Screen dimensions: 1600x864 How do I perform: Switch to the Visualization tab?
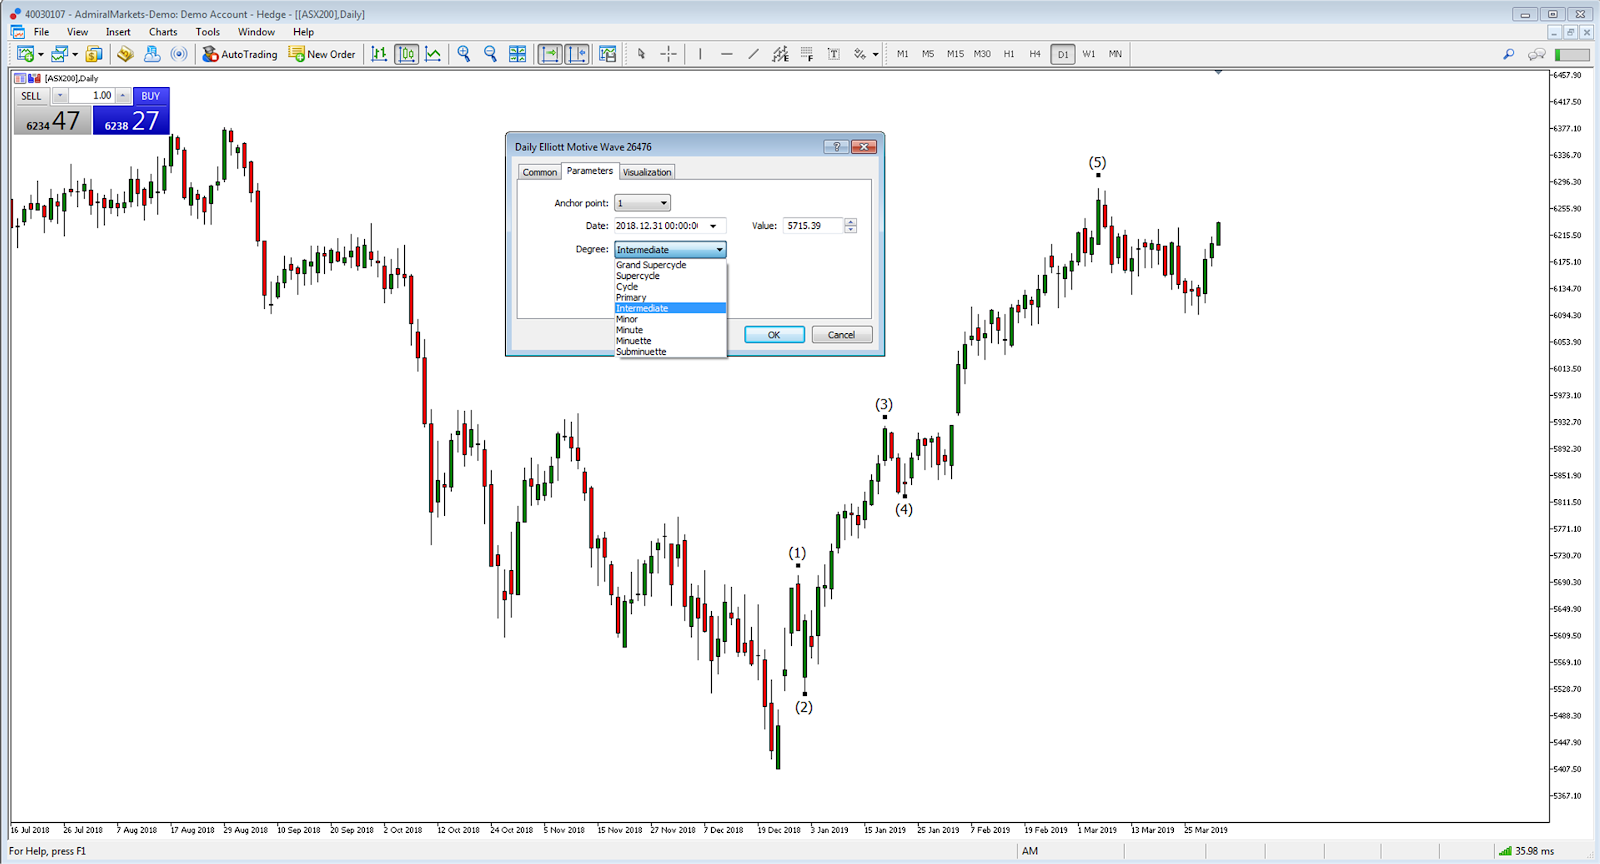click(647, 172)
